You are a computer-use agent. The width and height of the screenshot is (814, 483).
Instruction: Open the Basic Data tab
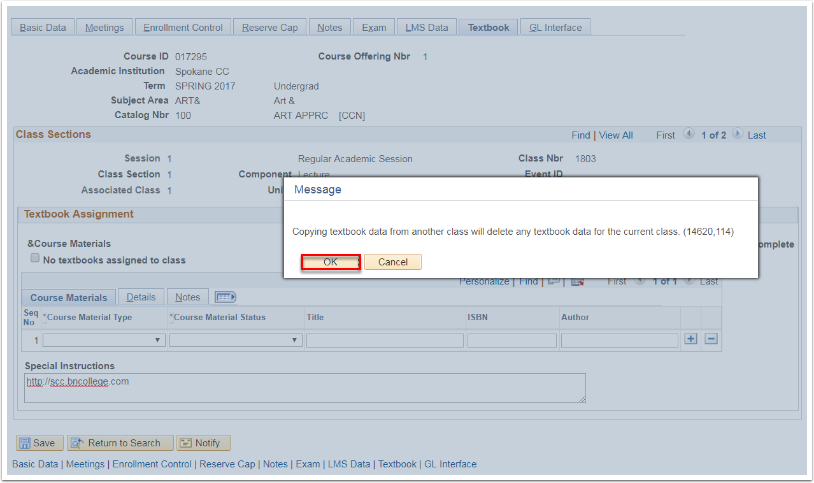click(x=43, y=28)
